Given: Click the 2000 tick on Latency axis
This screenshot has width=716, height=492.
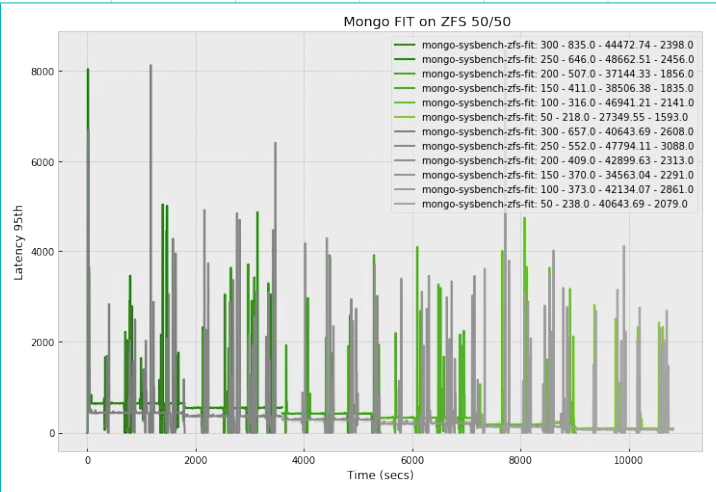Looking at the screenshot, I should [x=42, y=342].
